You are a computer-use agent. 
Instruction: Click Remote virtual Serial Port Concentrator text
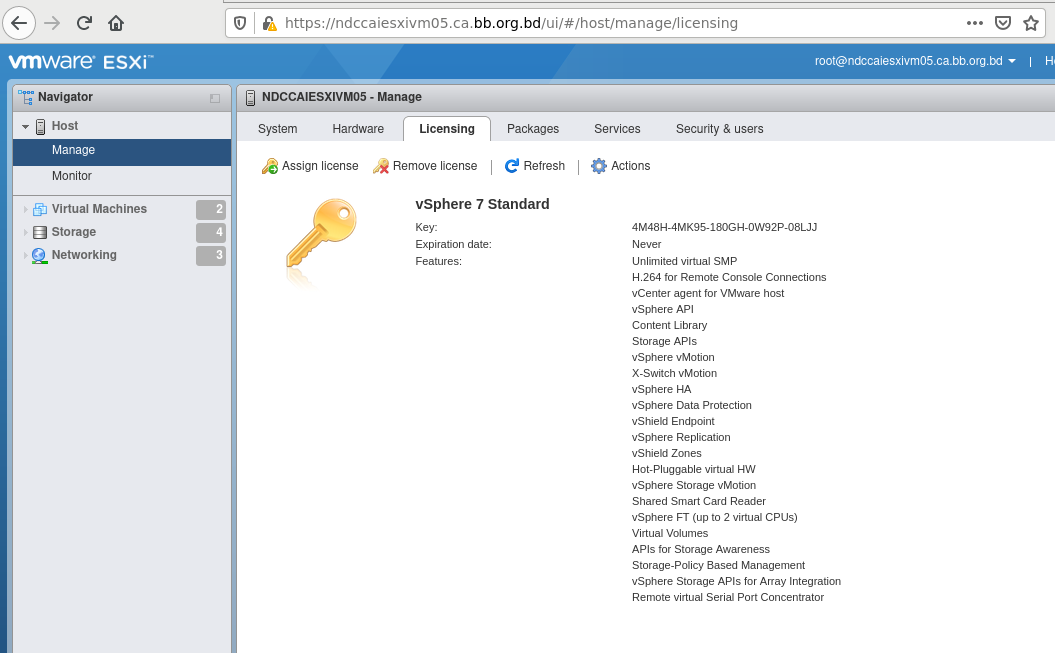pyautogui.click(x=727, y=597)
